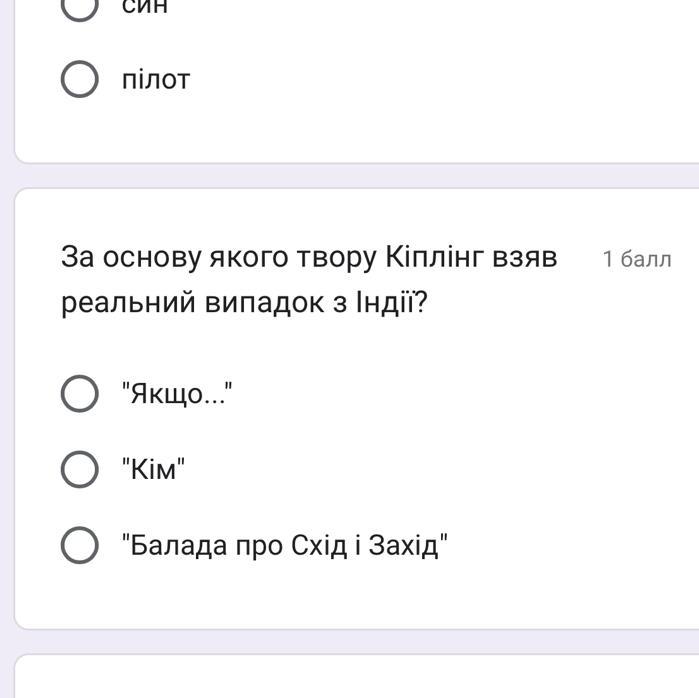
Task: Click the word "взяв" in the question title
Action: [x=523, y=258]
